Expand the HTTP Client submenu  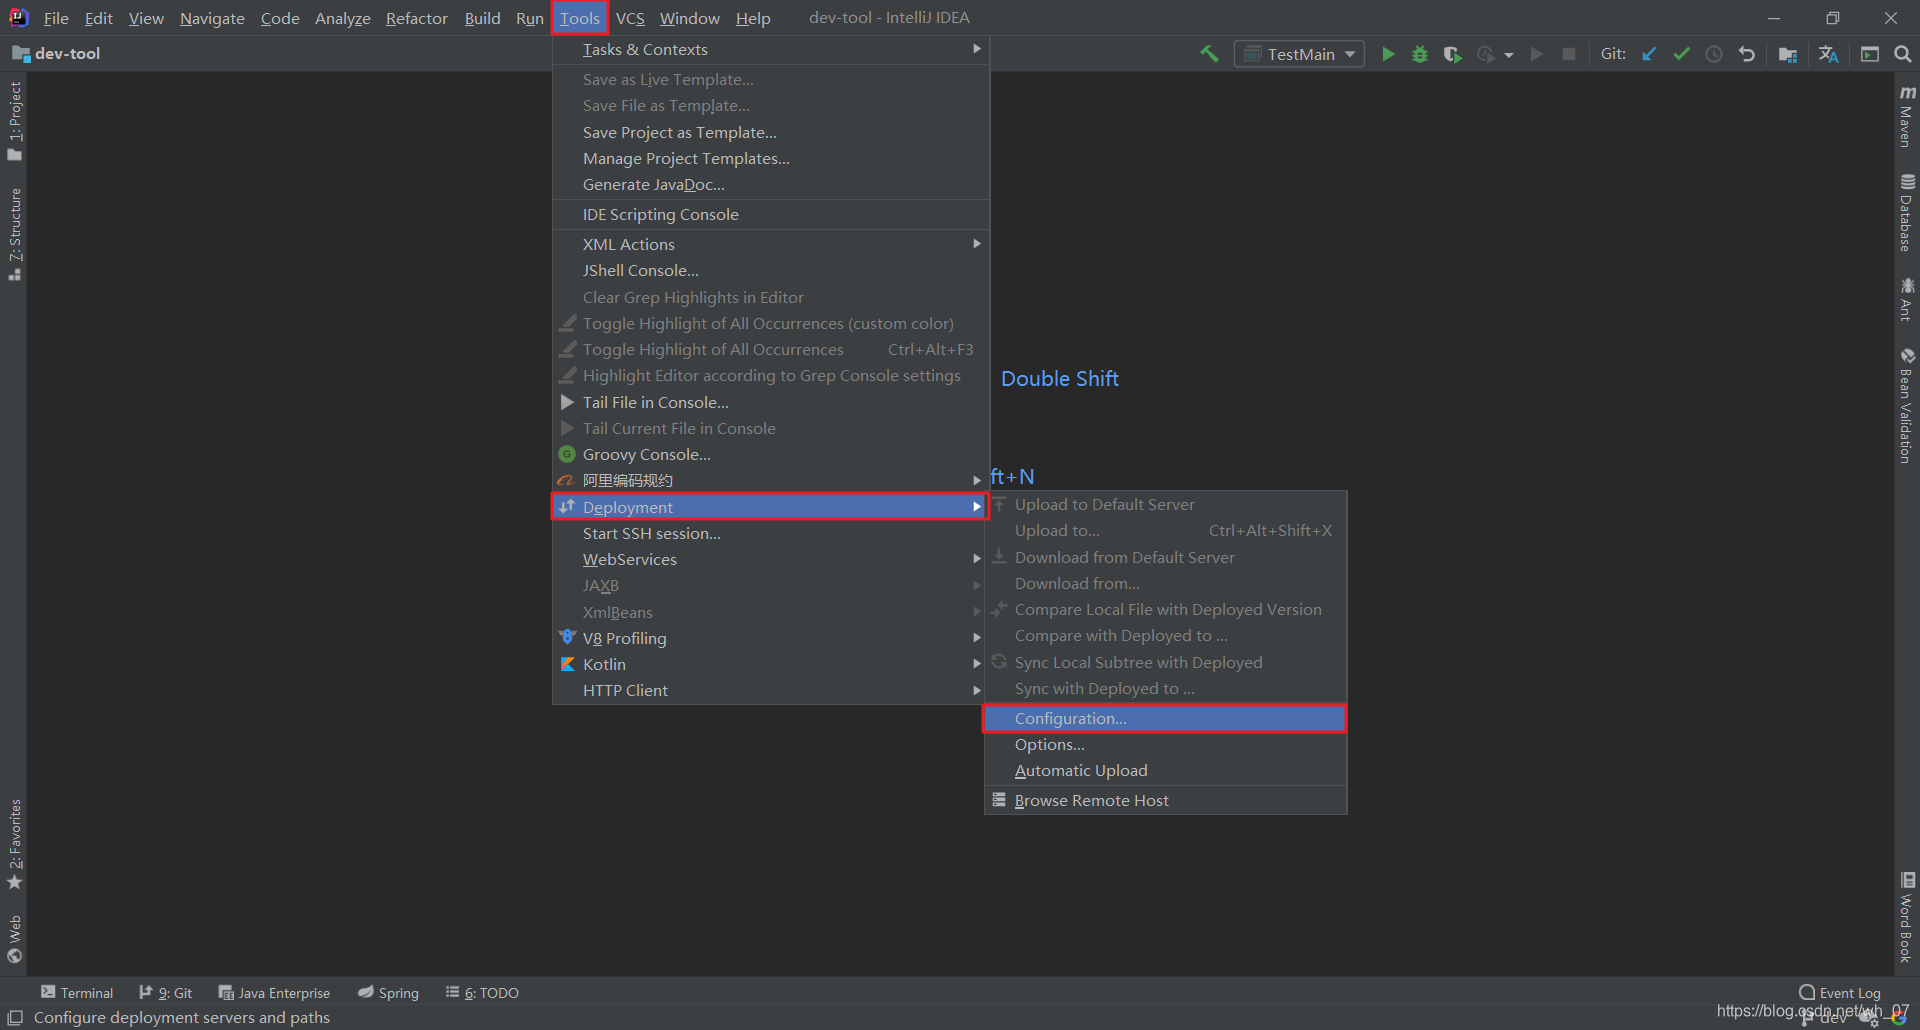(771, 690)
